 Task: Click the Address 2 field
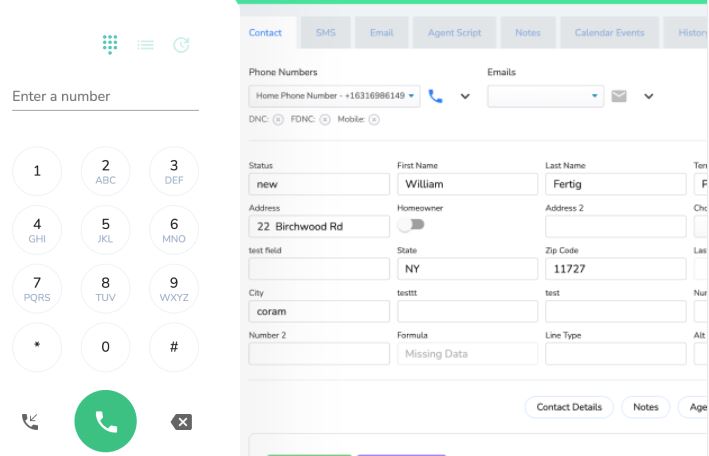(x=615, y=227)
